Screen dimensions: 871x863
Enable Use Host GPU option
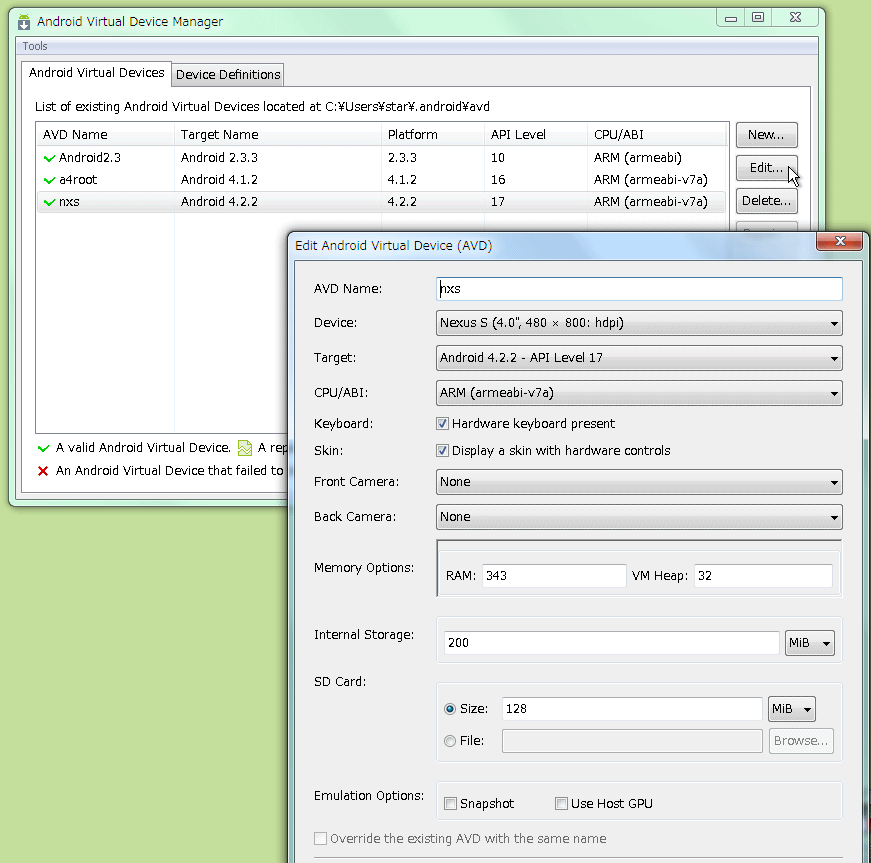coord(562,804)
